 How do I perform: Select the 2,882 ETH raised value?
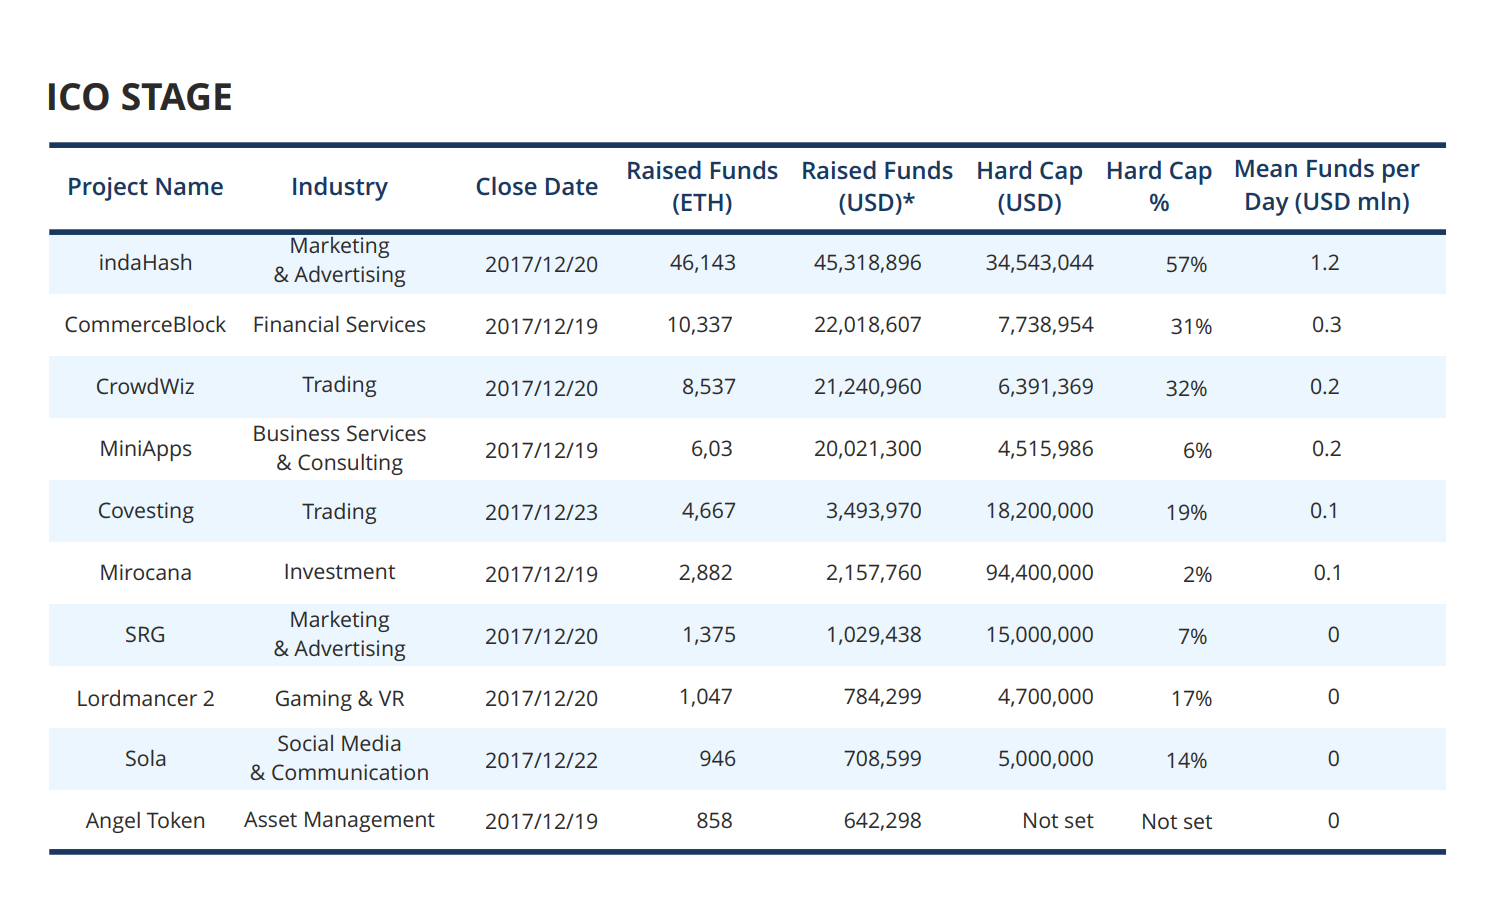(x=706, y=573)
